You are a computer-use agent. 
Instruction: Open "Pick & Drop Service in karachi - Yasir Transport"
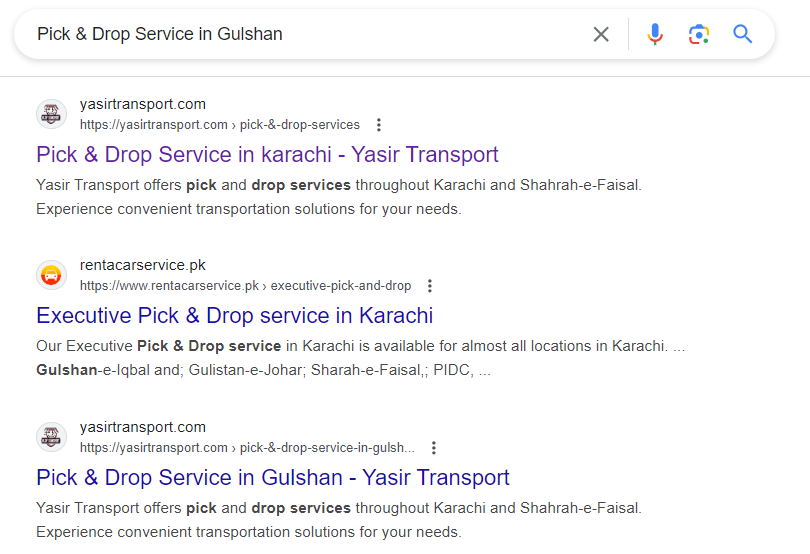[x=267, y=155]
